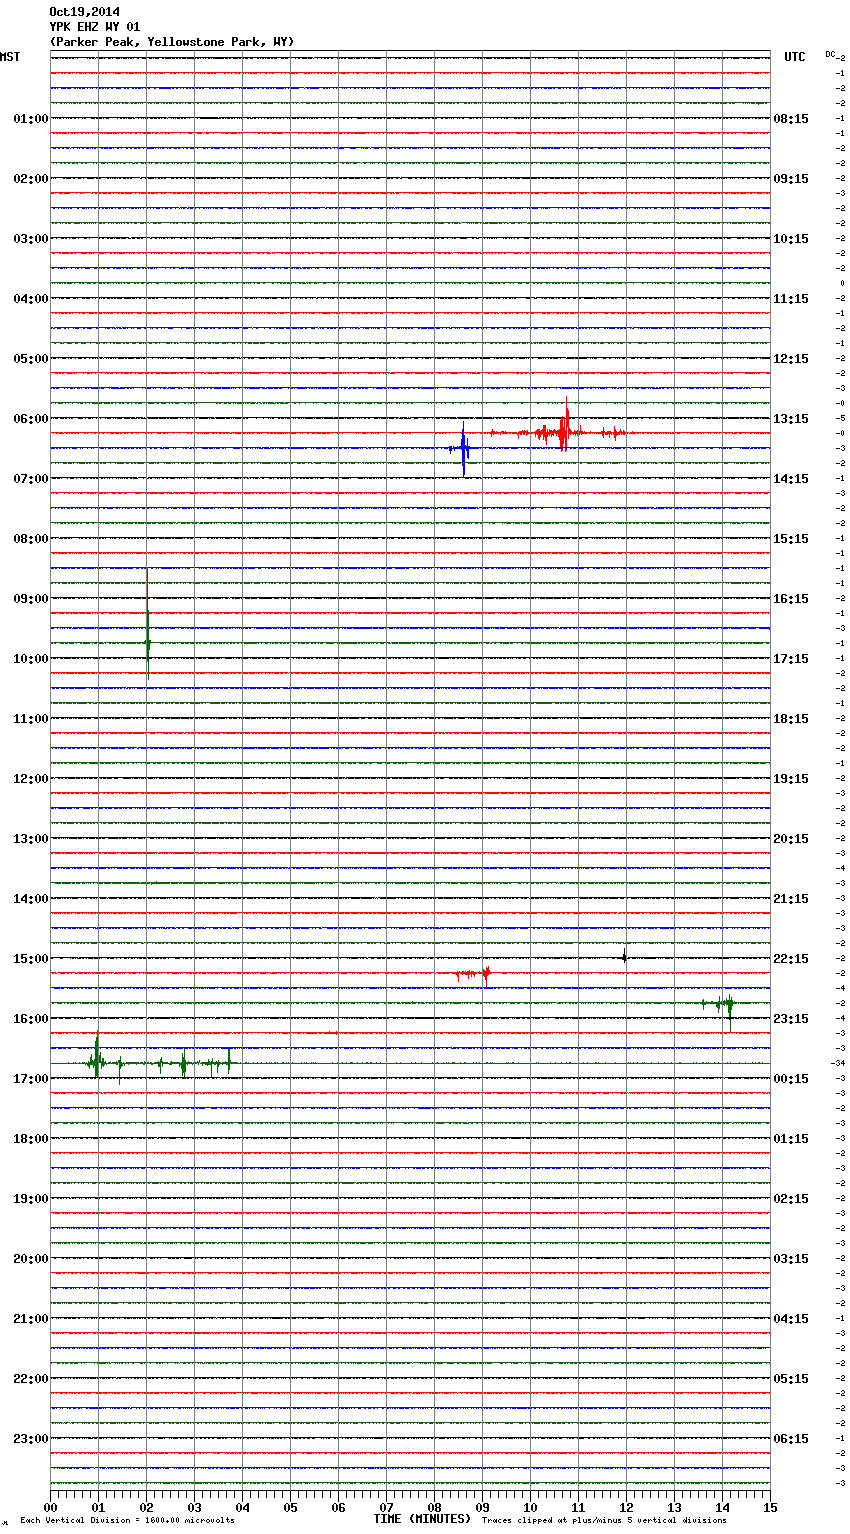Select the 17:00 MST time label

tap(31, 1079)
